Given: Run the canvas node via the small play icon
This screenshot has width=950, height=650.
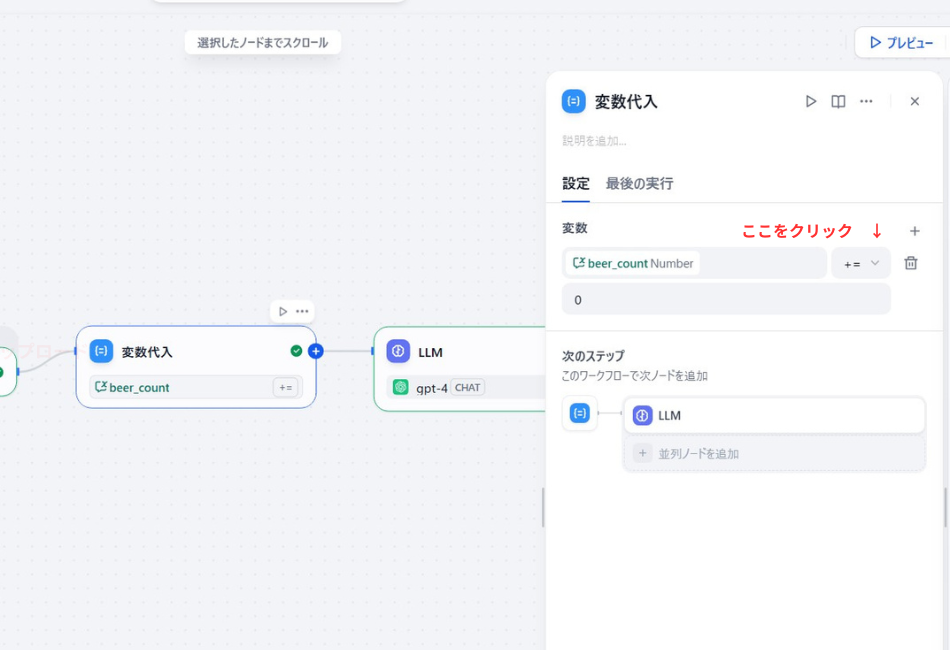Looking at the screenshot, I should (x=283, y=311).
